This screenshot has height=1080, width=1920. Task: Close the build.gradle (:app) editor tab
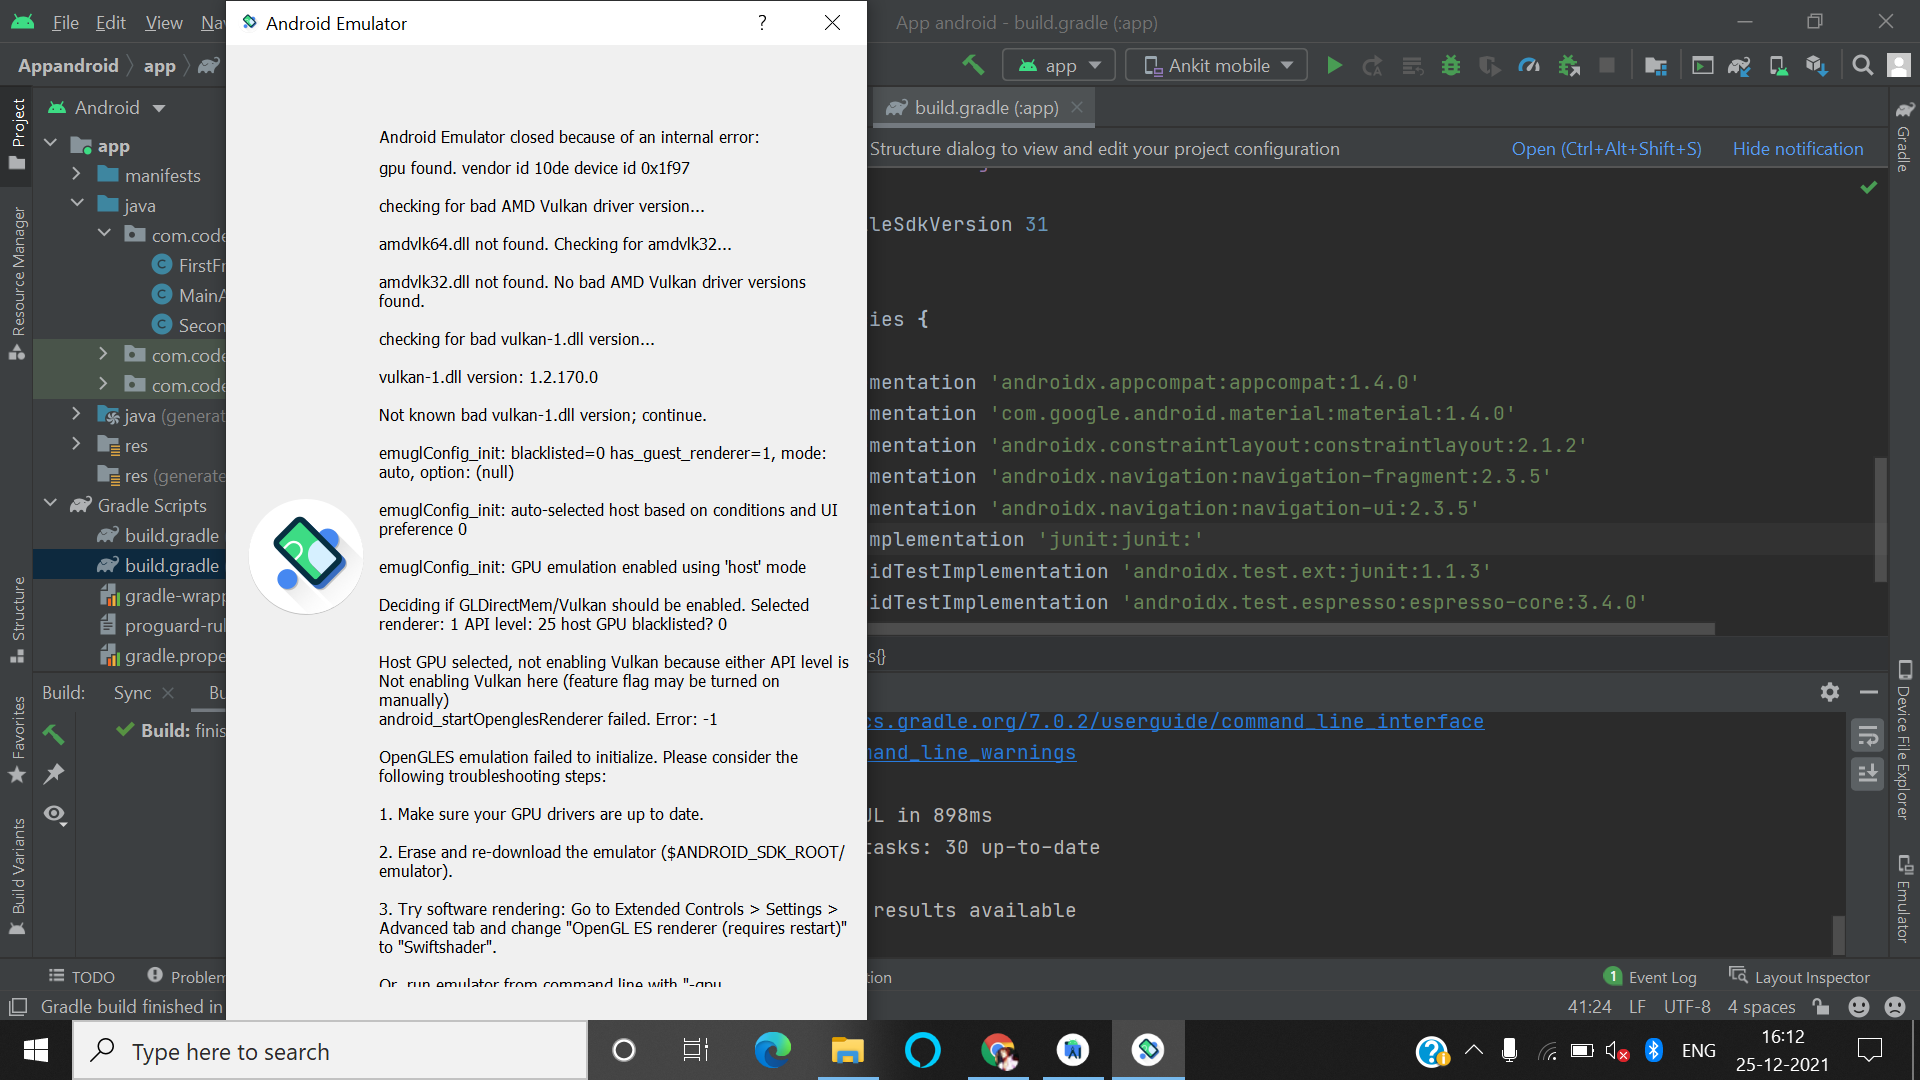tap(1077, 107)
